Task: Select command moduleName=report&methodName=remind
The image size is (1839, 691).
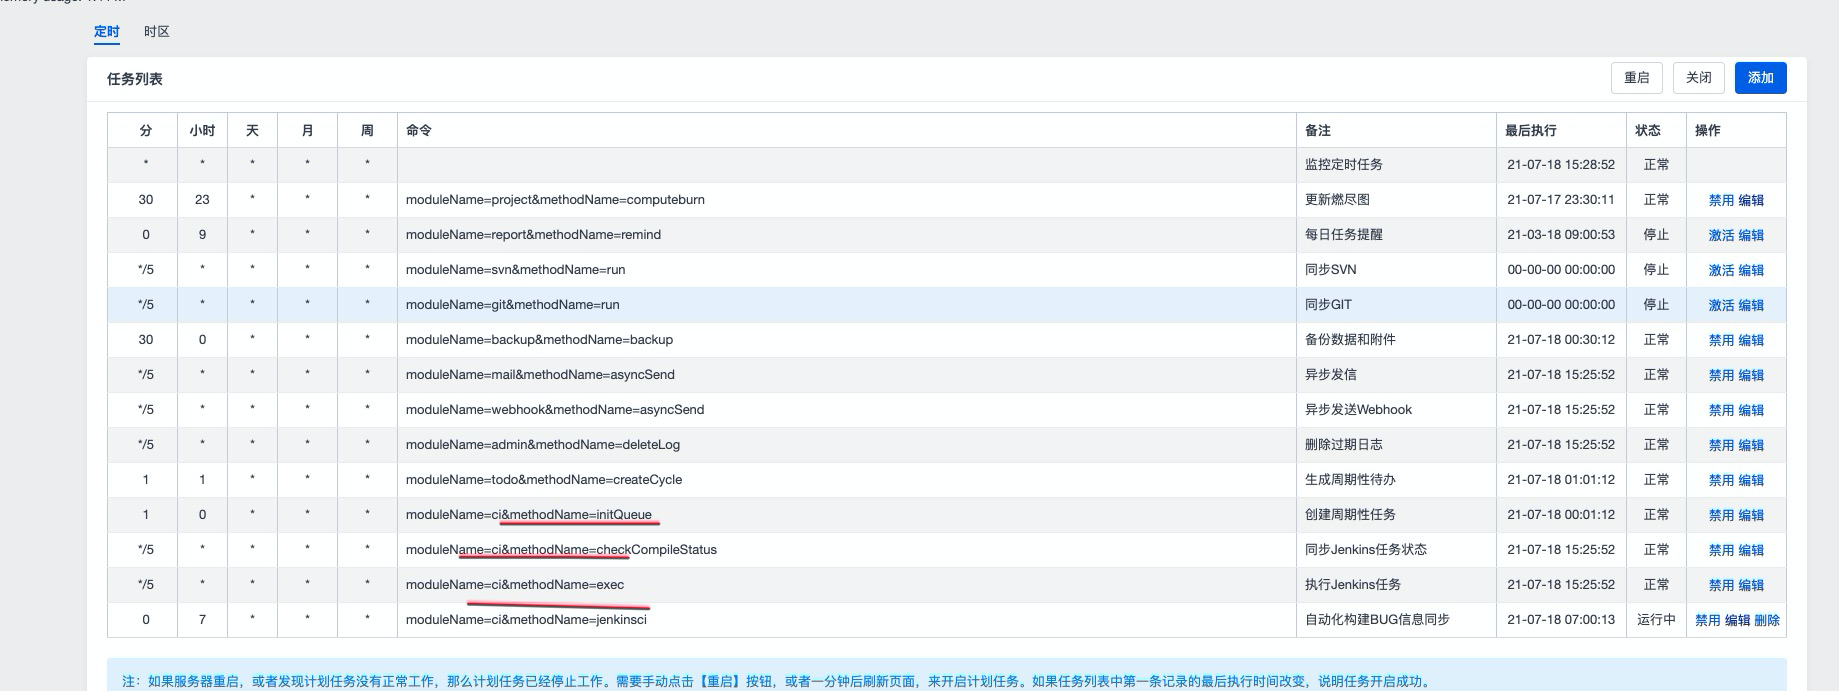Action: point(533,235)
